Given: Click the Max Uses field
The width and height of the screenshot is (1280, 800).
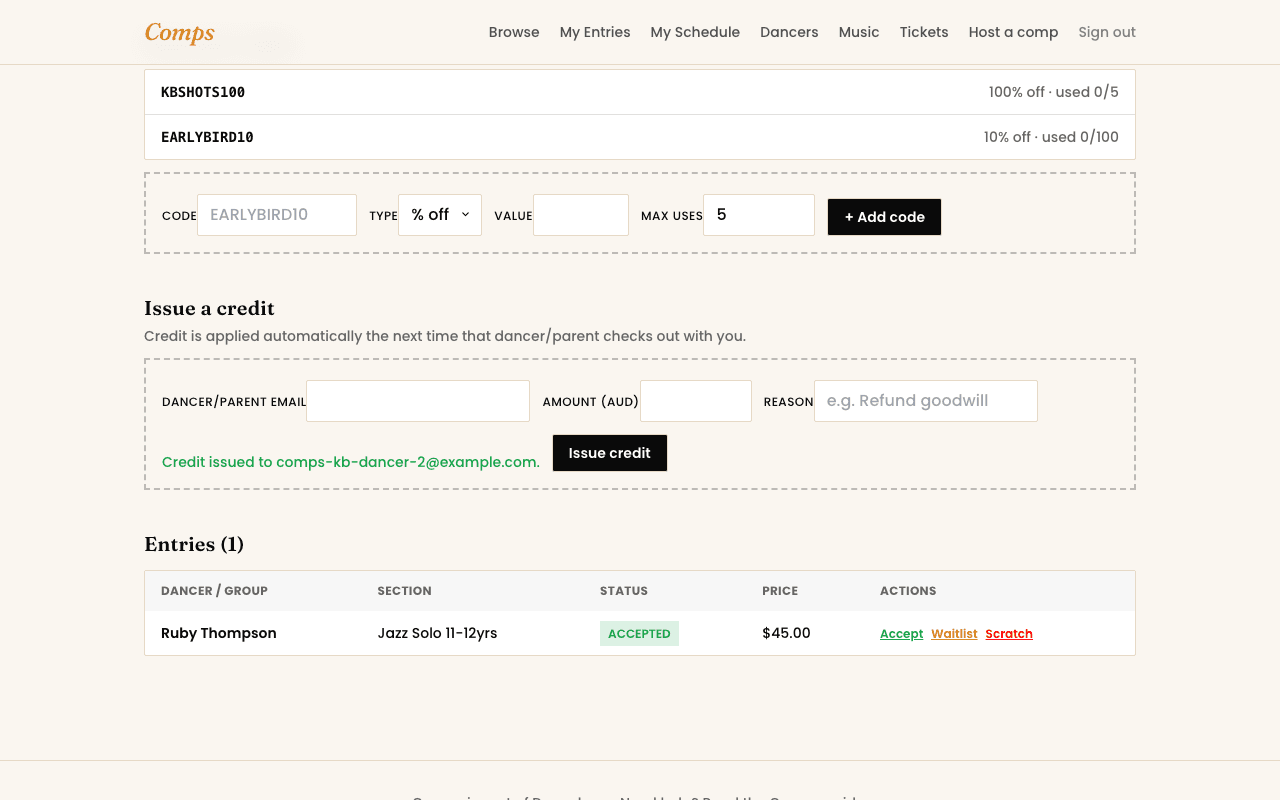Looking at the screenshot, I should (x=759, y=215).
